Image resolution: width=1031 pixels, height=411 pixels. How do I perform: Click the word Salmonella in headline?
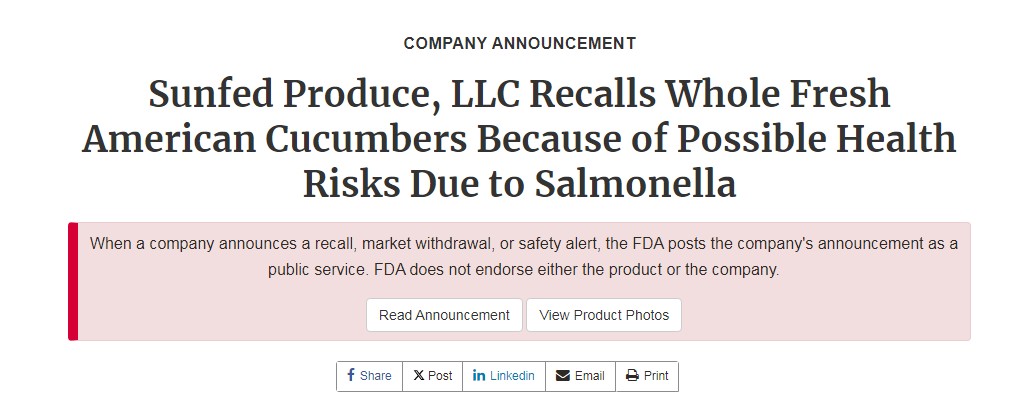pyautogui.click(x=635, y=184)
